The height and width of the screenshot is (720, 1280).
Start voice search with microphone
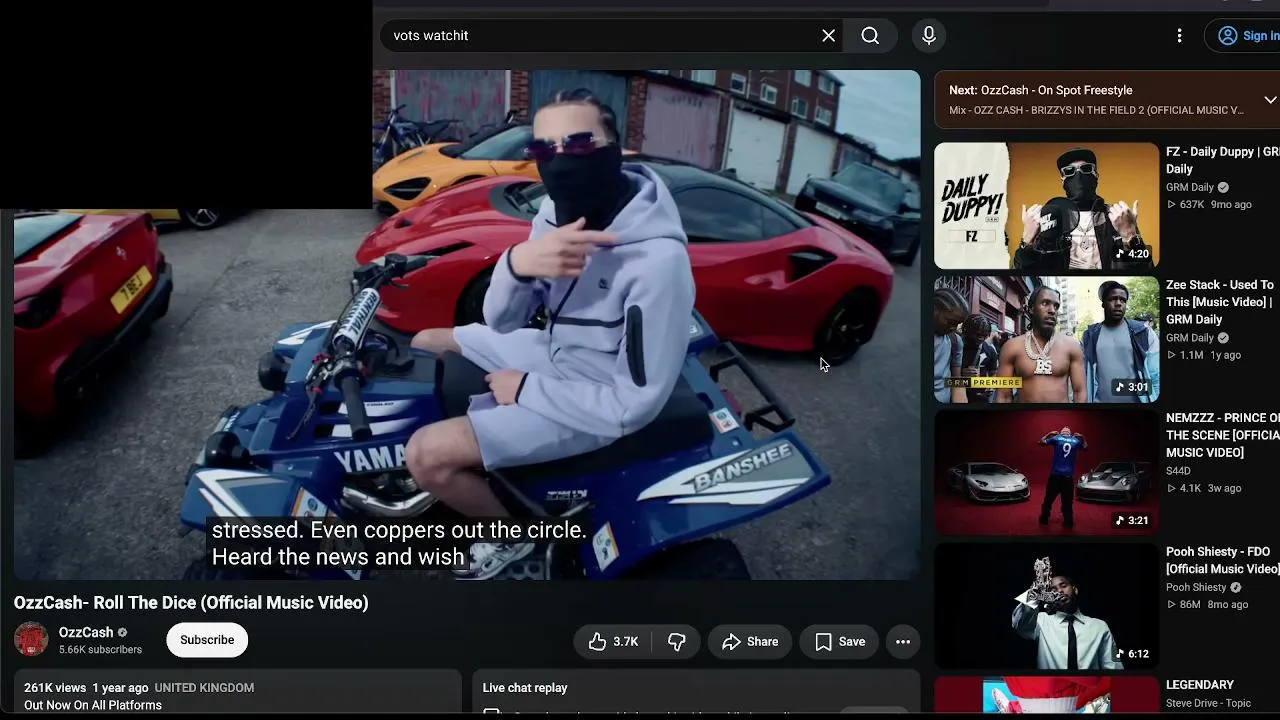(929, 36)
